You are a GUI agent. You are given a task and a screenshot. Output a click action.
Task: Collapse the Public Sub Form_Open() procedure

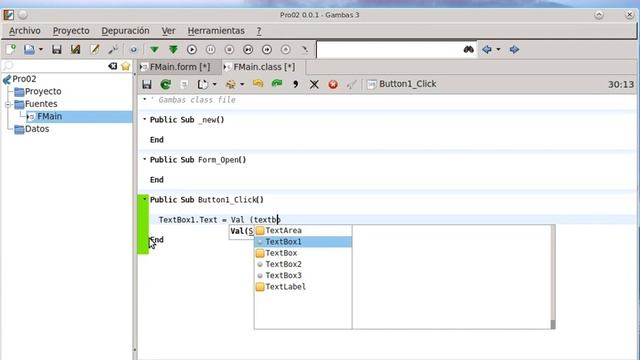[x=144, y=159]
